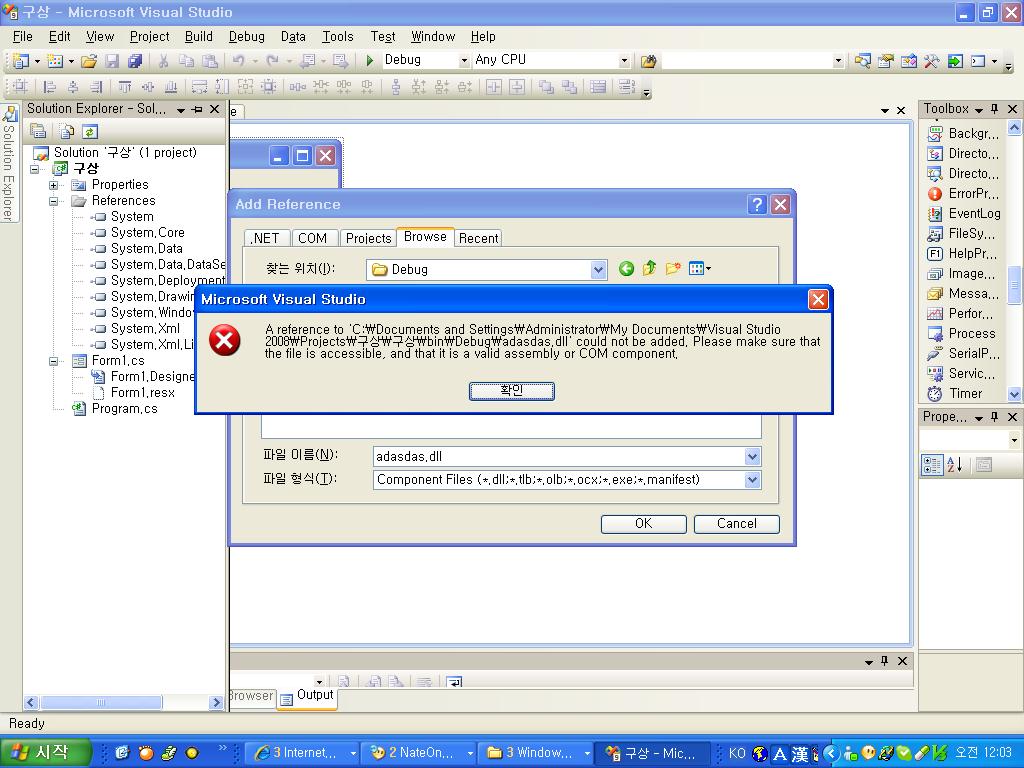Click the Help question mark in Add Reference
The height and width of the screenshot is (768, 1024).
757,204
